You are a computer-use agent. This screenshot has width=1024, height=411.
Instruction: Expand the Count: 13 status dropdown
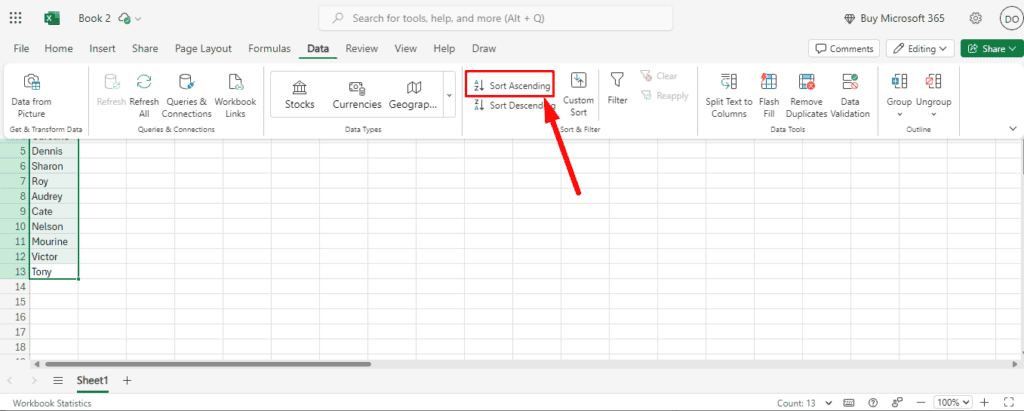click(x=829, y=403)
